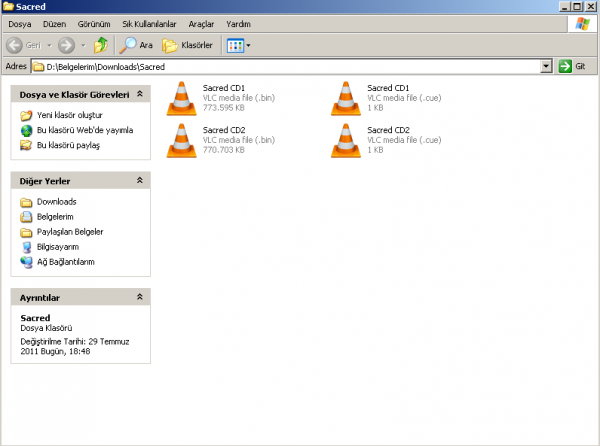600x446 pixels.
Task: Maximize the Sacred window
Action: point(577,7)
